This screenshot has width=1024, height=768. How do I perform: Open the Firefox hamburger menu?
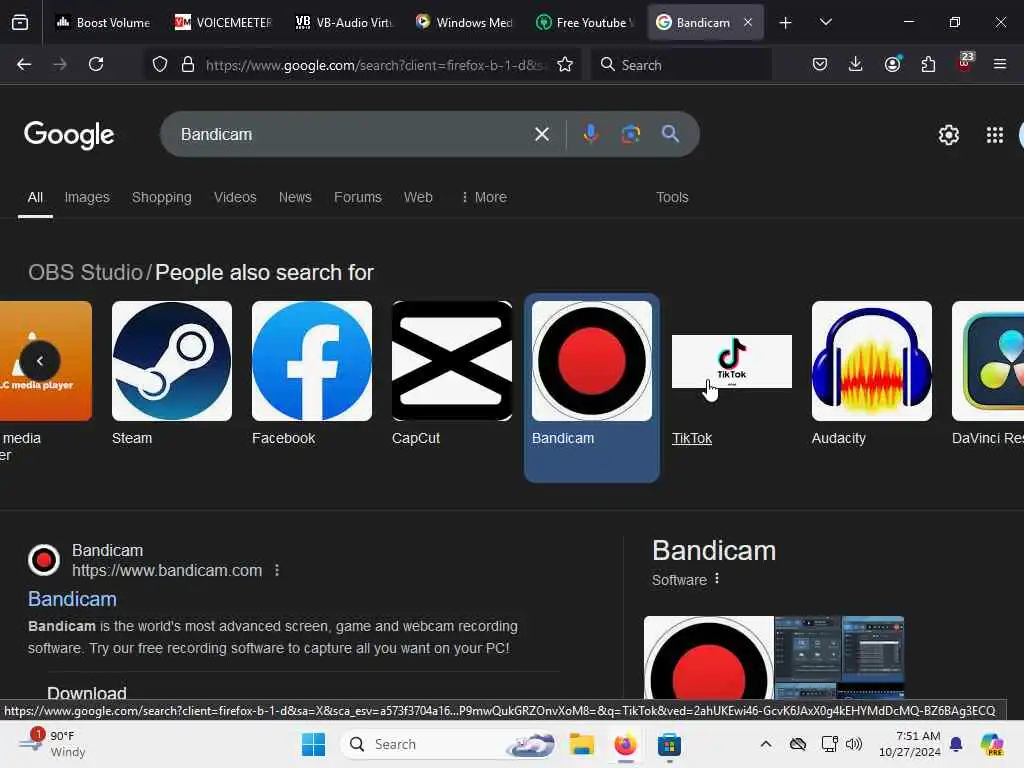click(x=1000, y=64)
